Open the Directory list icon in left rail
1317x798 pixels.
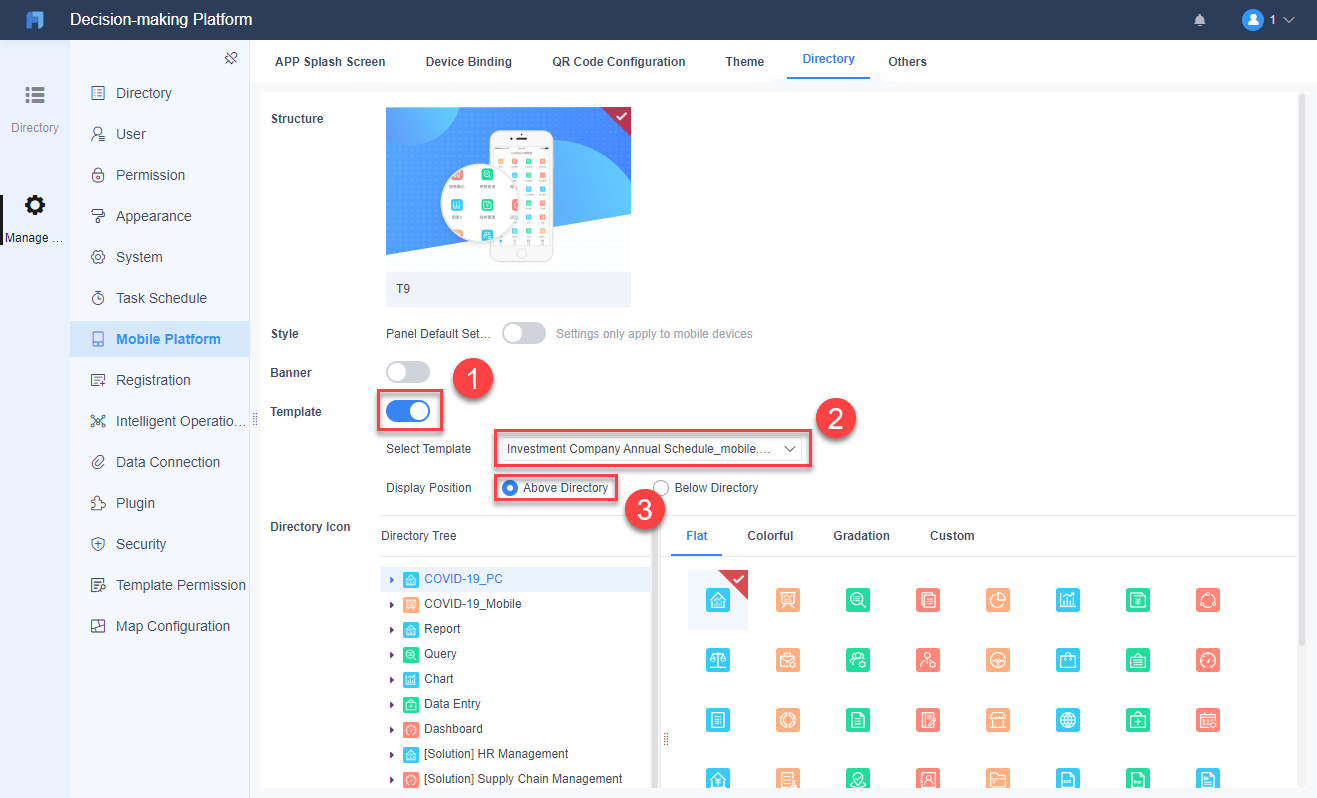tap(35, 95)
